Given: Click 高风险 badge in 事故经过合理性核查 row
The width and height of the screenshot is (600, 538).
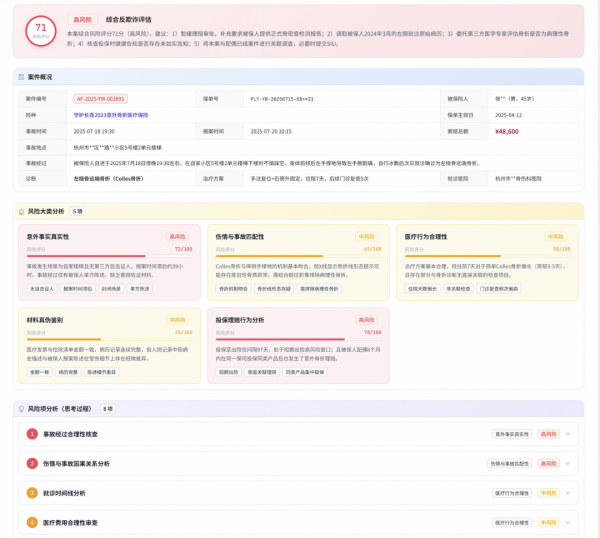Looking at the screenshot, I should (548, 434).
